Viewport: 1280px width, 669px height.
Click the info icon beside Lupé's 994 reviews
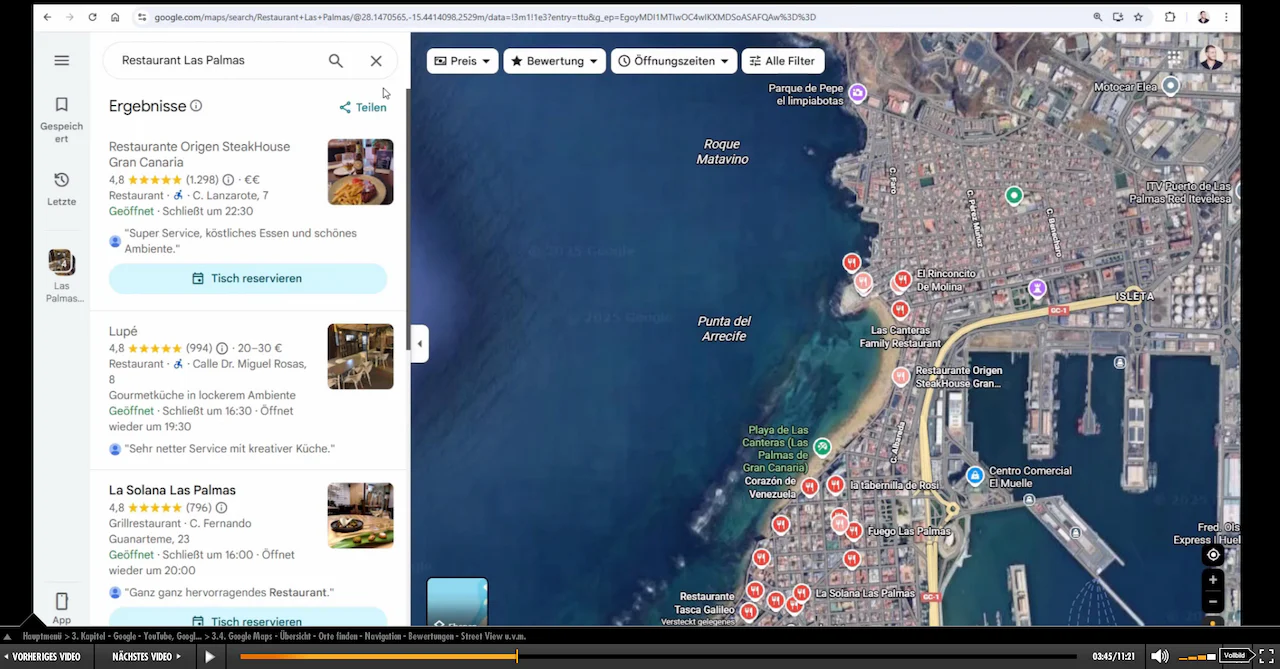tap(222, 348)
